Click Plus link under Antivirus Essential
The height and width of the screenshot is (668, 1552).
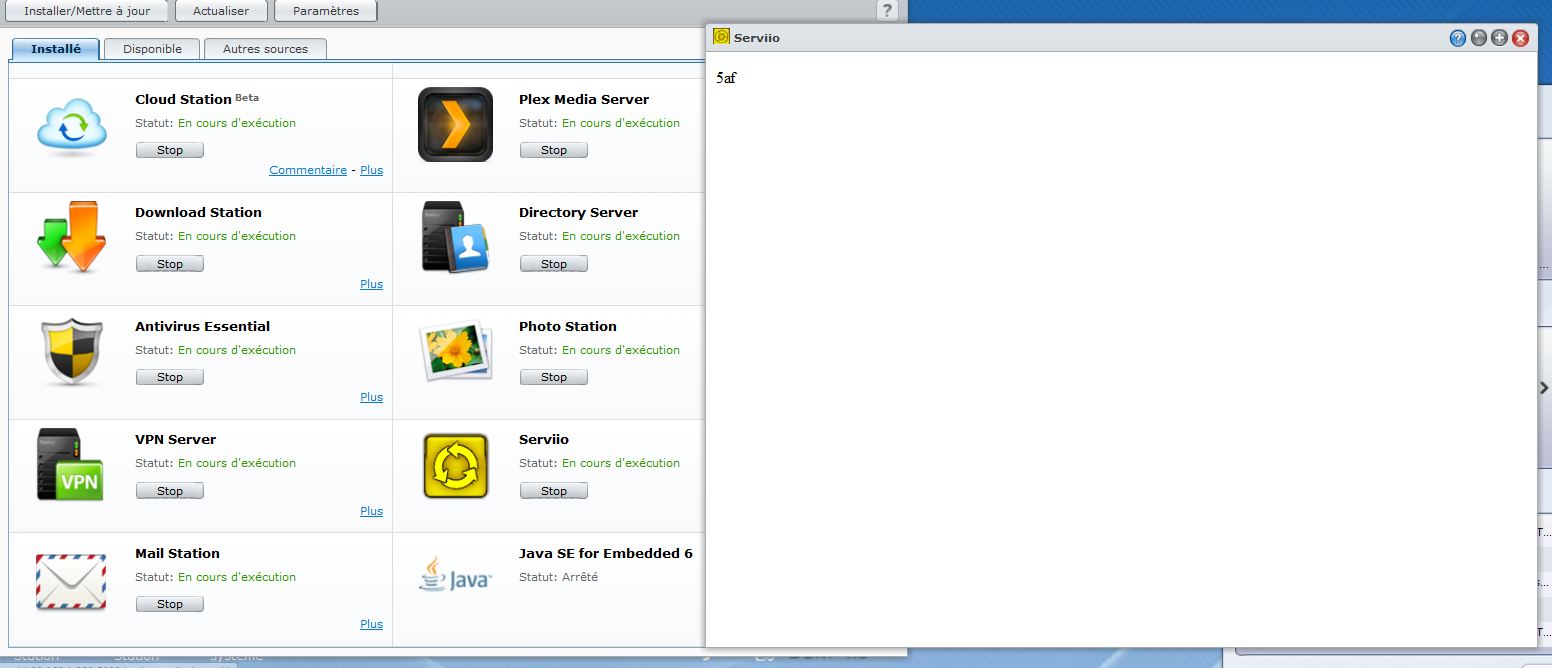pos(371,397)
